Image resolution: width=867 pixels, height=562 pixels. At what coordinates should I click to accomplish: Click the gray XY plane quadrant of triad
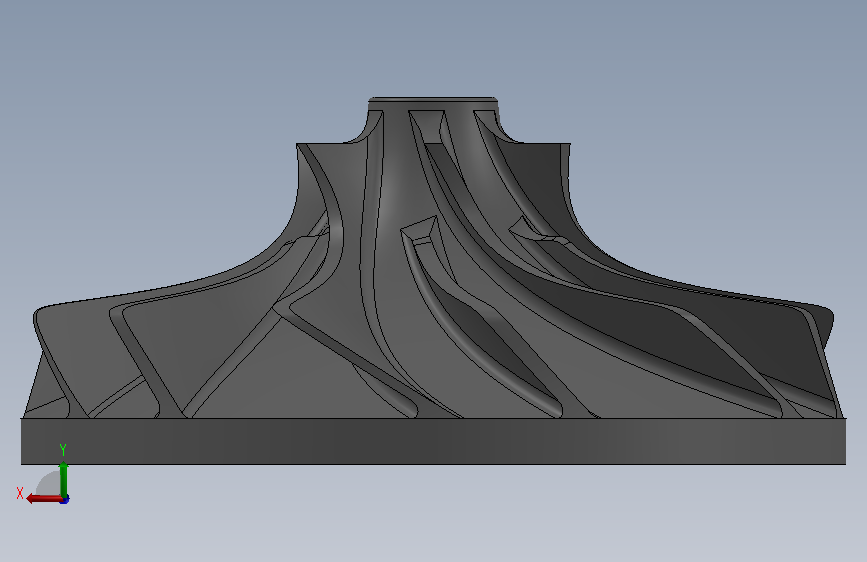49,484
